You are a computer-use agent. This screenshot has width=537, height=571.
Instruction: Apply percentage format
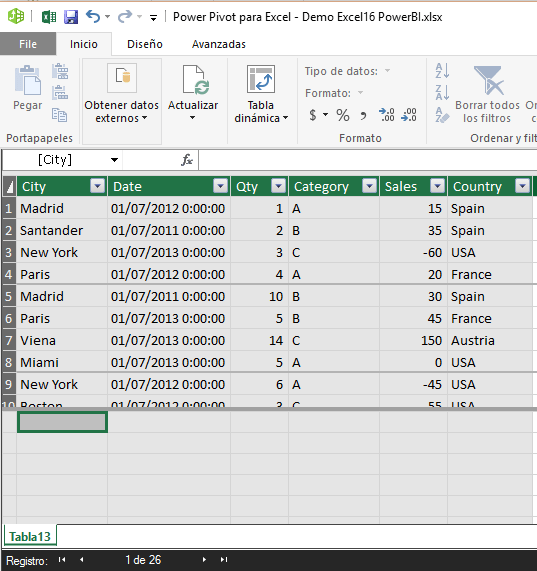[343, 115]
